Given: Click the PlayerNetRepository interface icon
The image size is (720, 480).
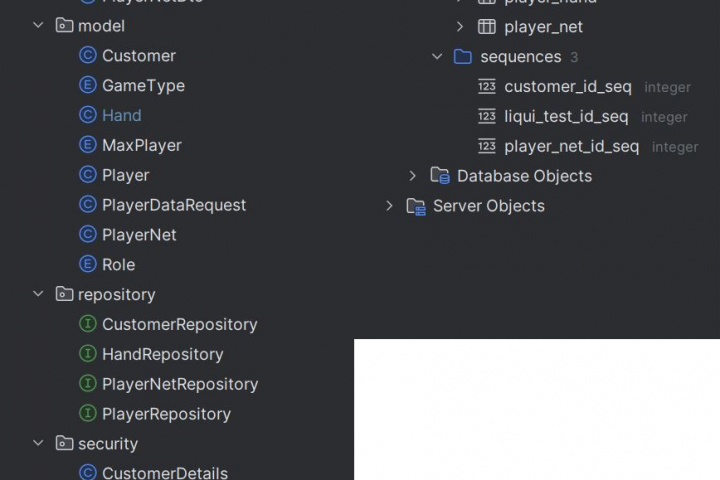Looking at the screenshot, I should click(88, 384).
